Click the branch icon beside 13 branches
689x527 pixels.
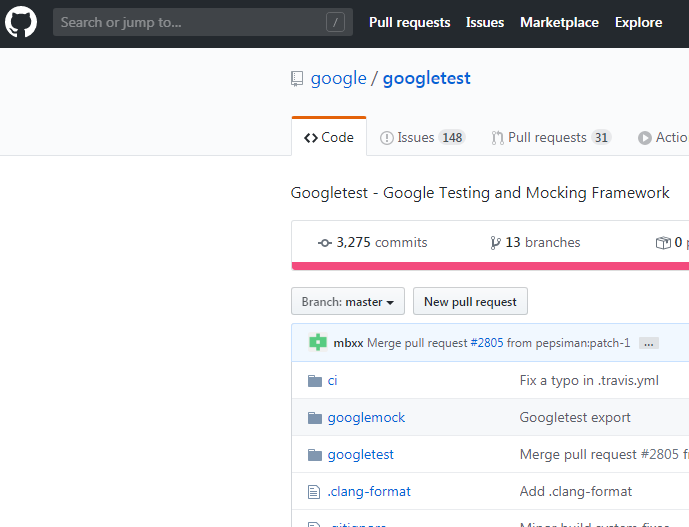click(495, 243)
